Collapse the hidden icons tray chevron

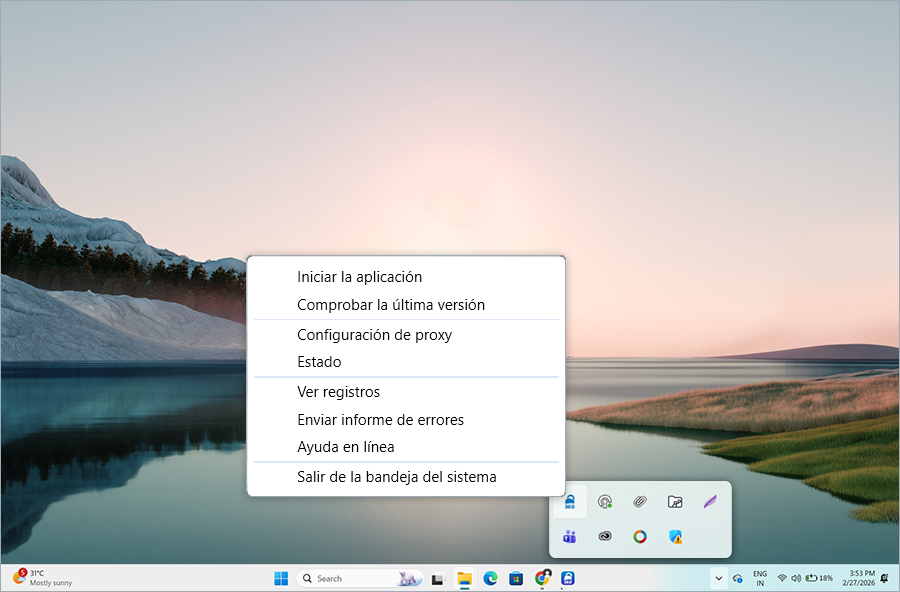click(x=718, y=578)
